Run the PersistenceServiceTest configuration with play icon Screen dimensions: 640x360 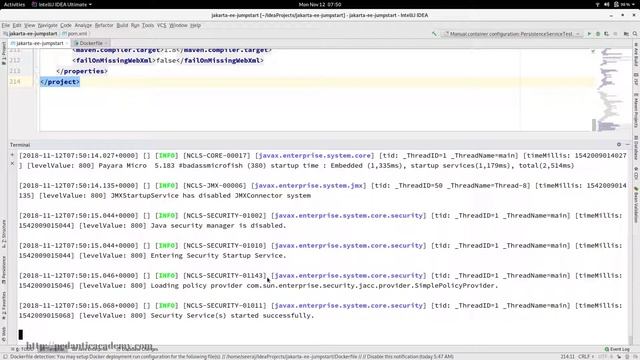point(589,34)
